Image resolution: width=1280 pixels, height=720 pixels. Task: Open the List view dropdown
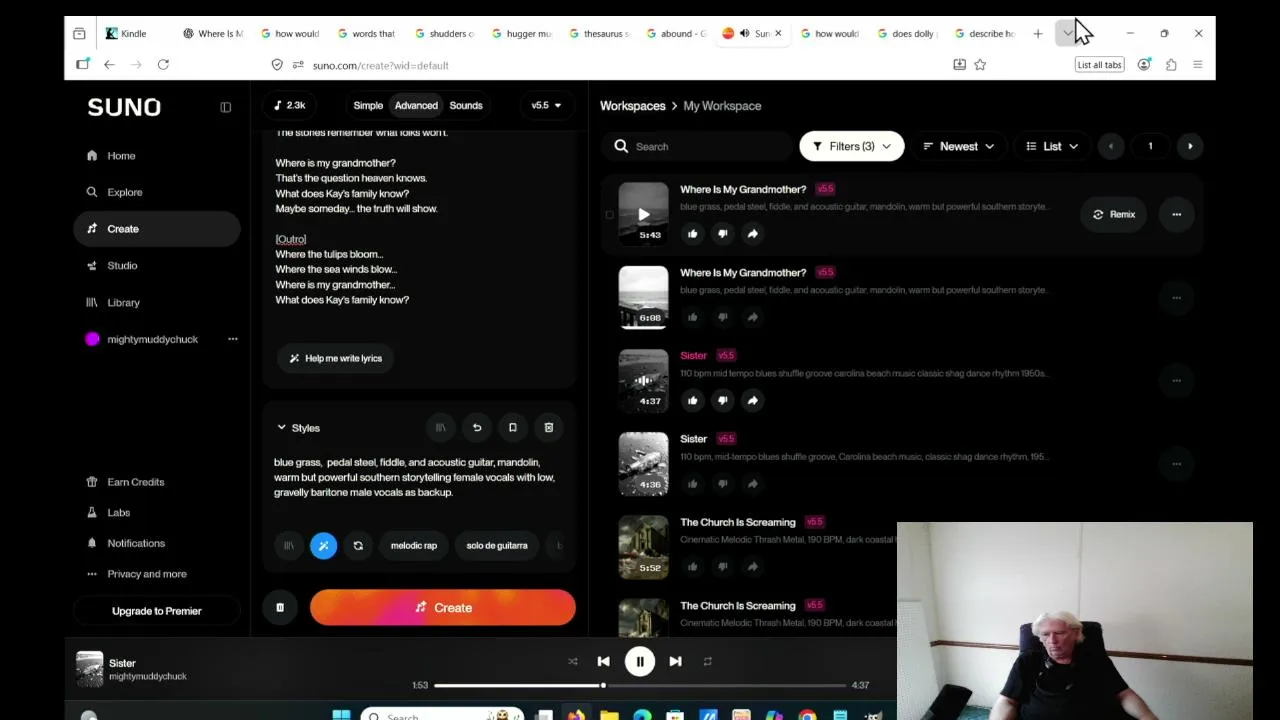(x=1052, y=147)
